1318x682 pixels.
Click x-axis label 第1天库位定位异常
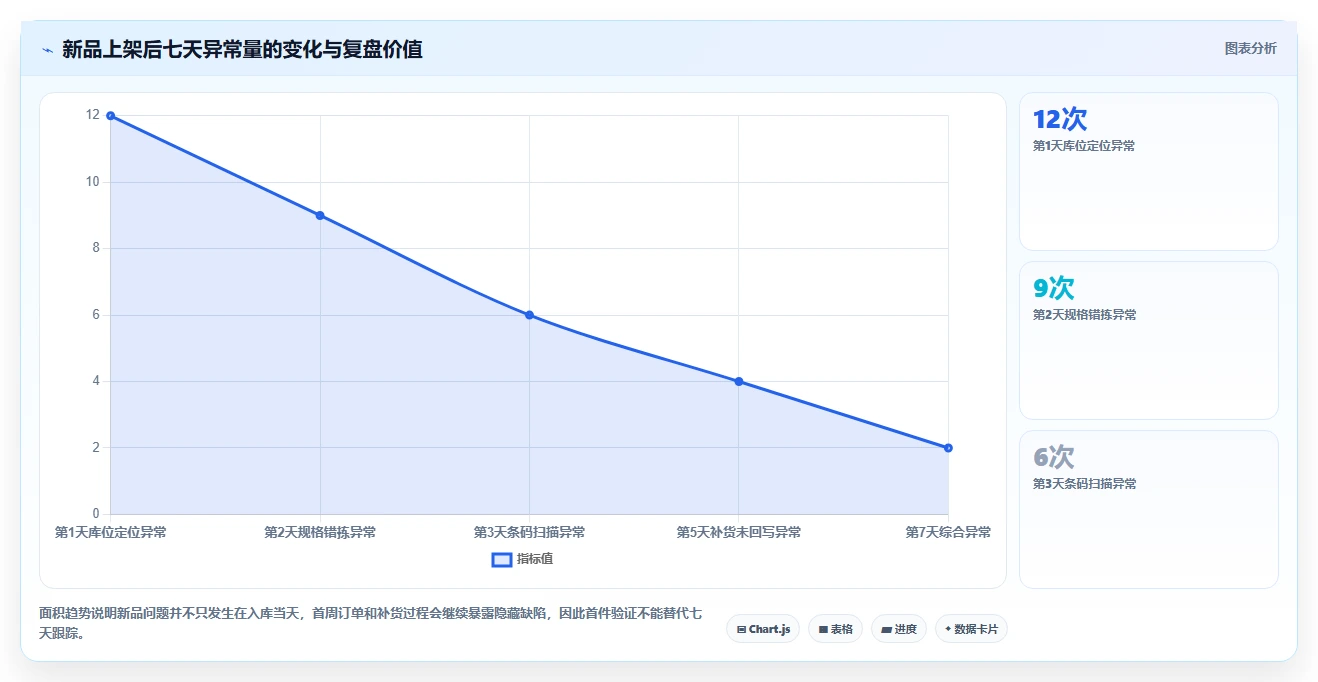111,532
